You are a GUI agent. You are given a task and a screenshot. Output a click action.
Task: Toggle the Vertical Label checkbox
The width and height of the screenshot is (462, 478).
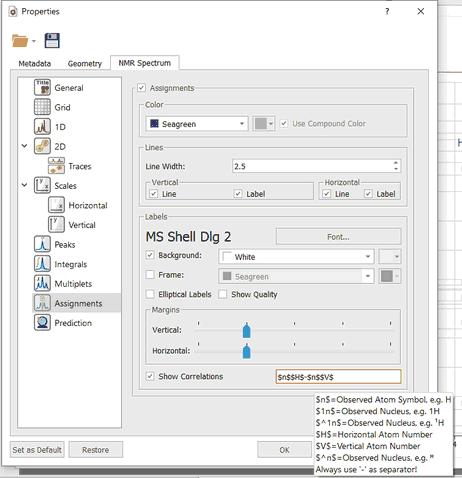238,194
